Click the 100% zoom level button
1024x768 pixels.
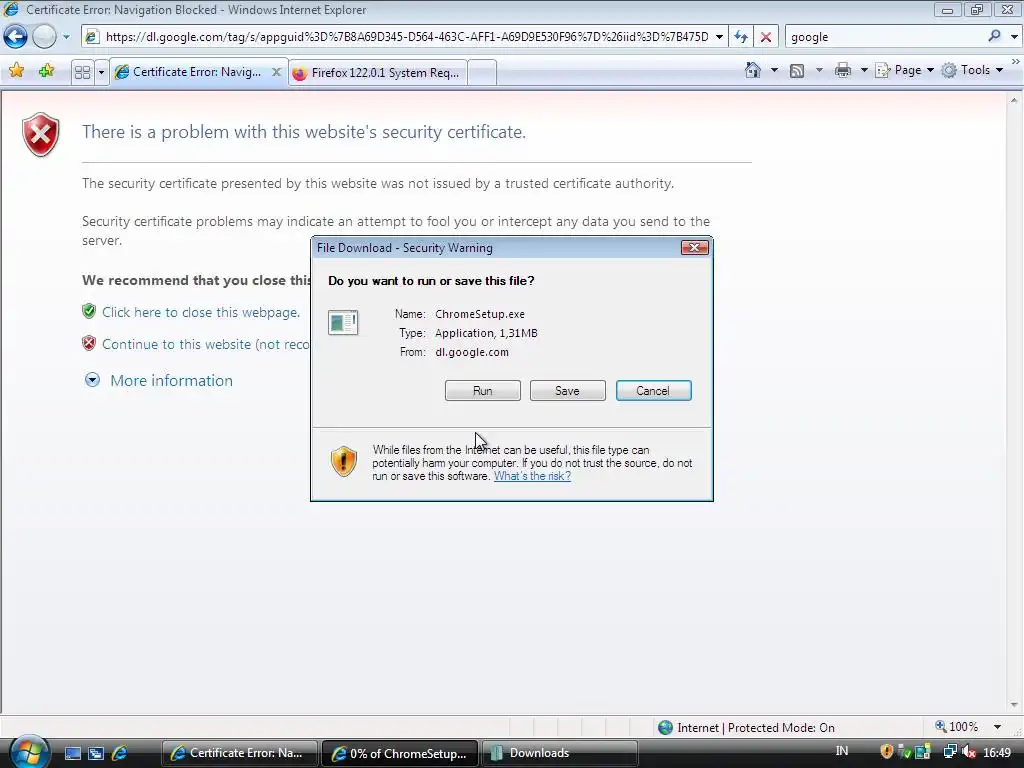[x=957, y=727]
